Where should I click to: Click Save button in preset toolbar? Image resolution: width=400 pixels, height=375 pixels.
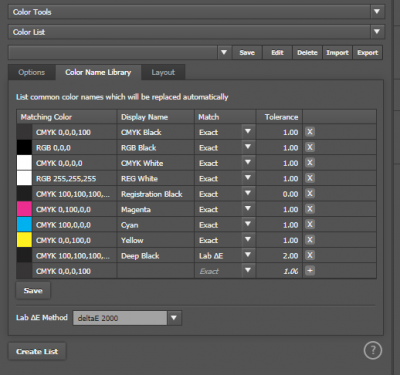click(x=247, y=53)
